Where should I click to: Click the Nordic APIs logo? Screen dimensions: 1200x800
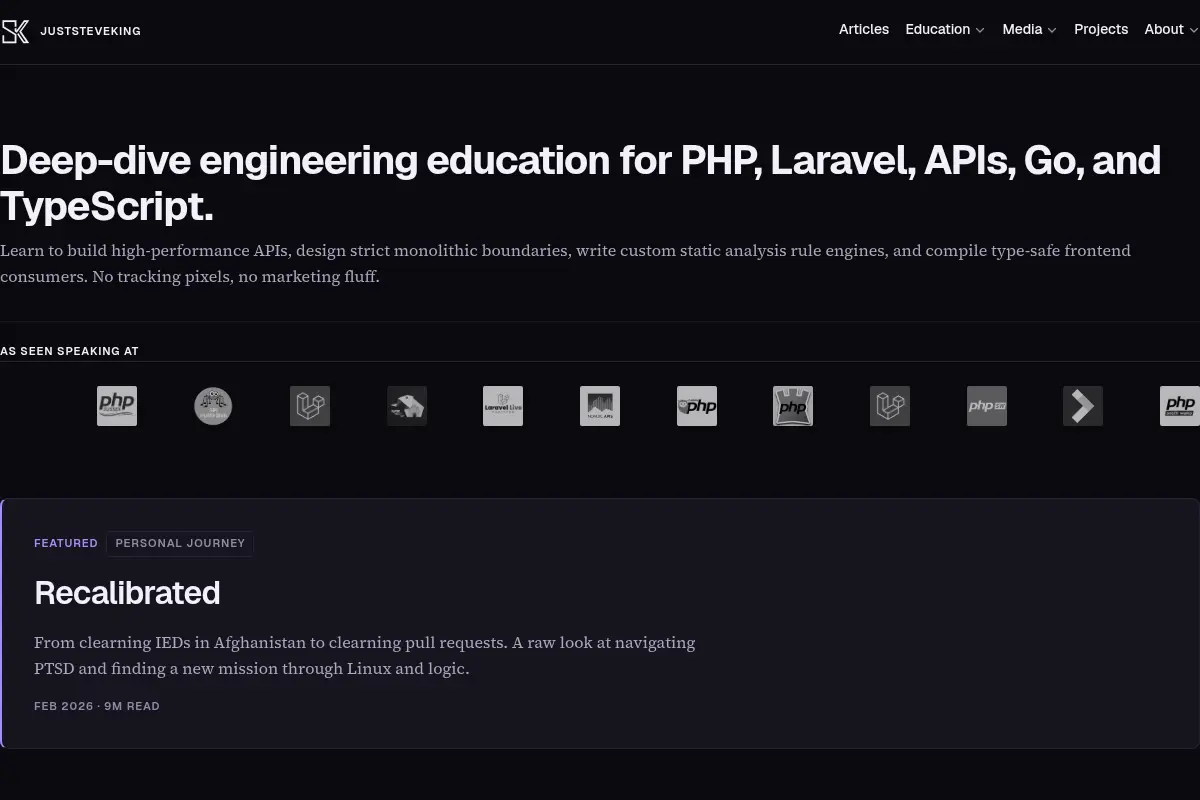[600, 406]
